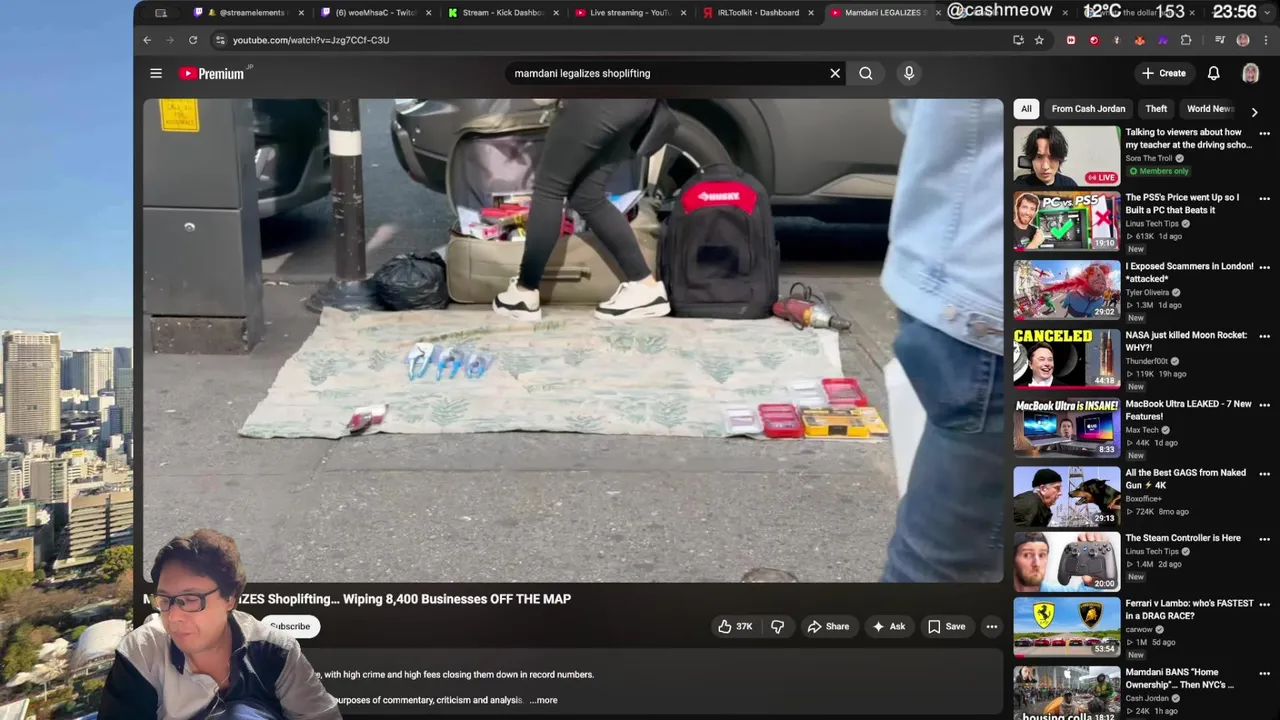Open the browser extensions puzzle icon
The width and height of the screenshot is (1280, 720).
tap(1186, 40)
